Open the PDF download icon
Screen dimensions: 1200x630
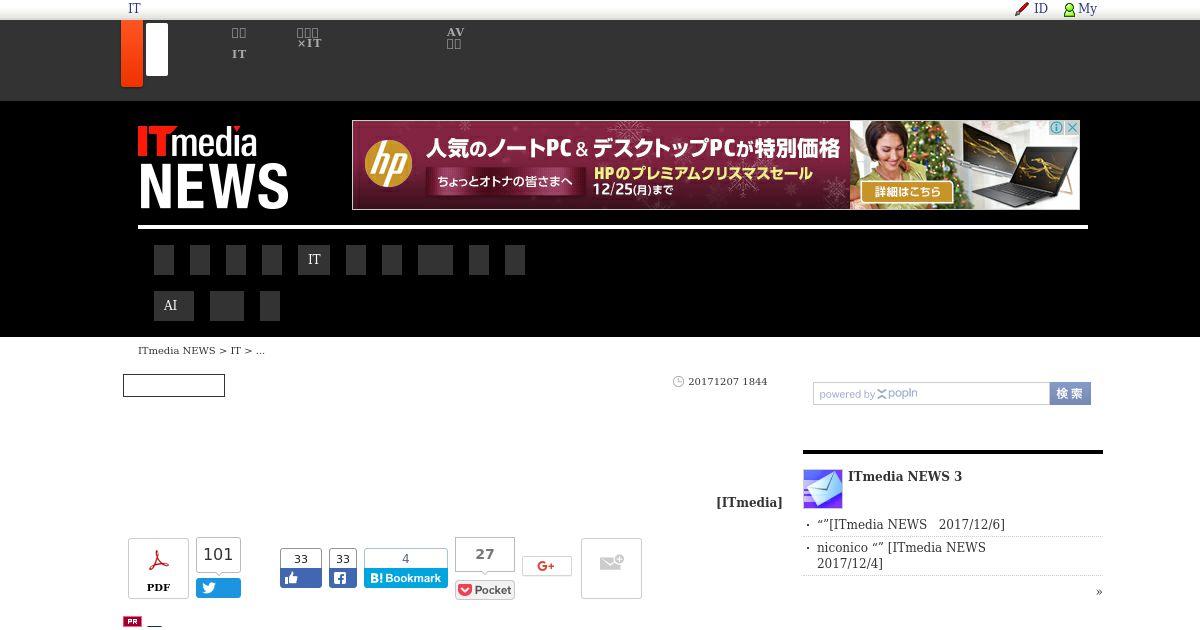pos(158,568)
